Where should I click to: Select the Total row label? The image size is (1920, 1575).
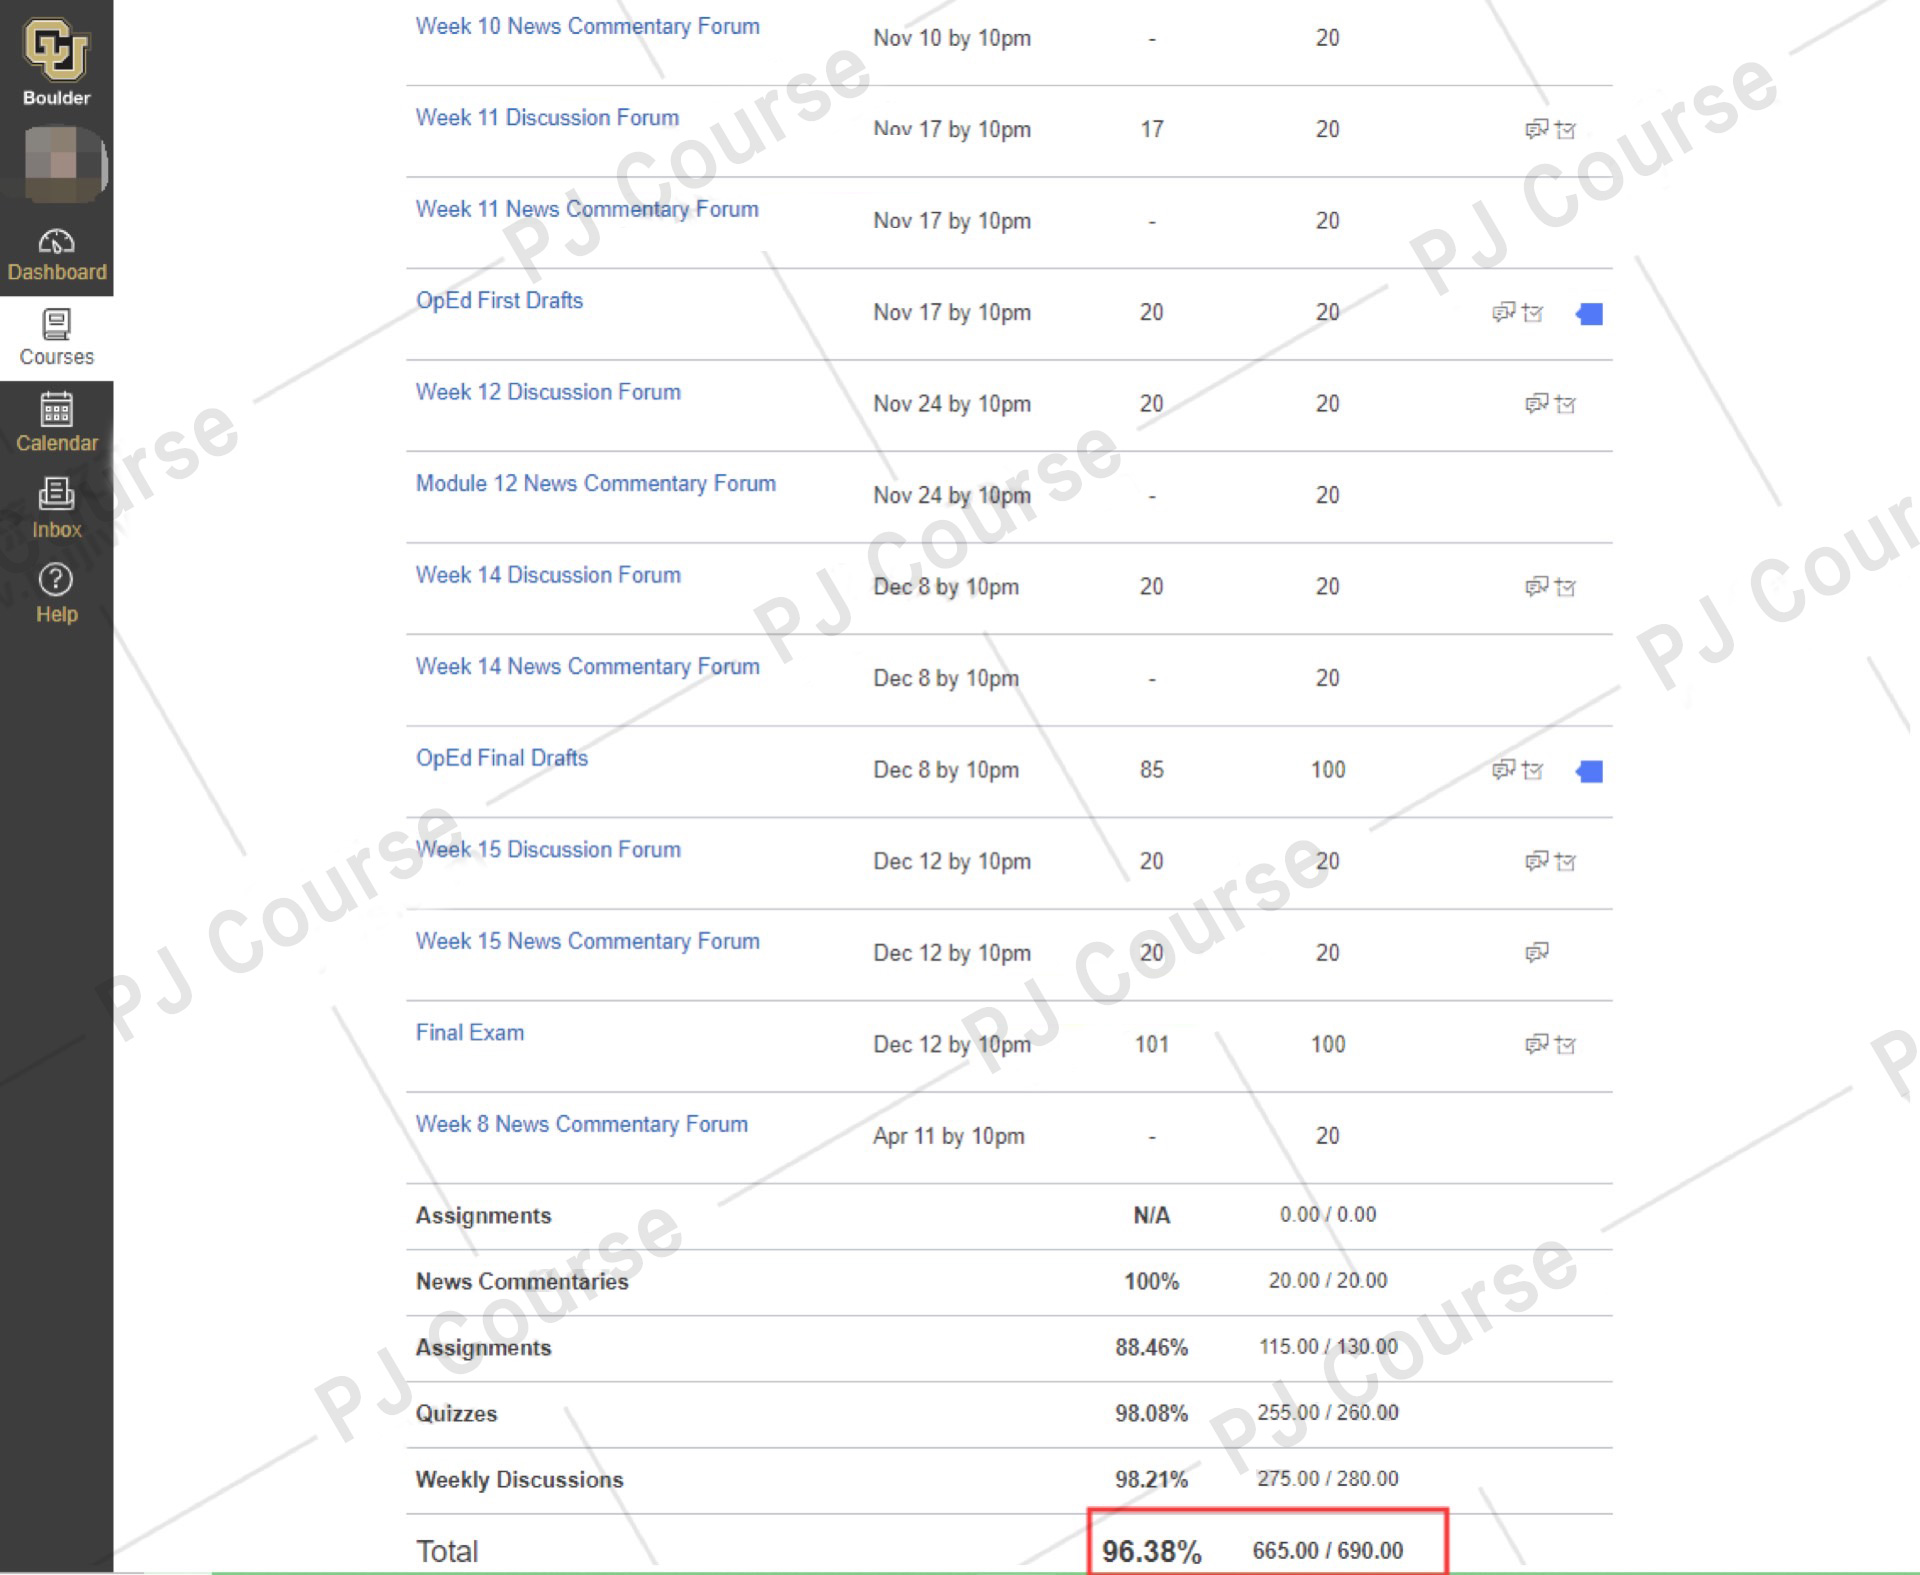pos(447,1551)
